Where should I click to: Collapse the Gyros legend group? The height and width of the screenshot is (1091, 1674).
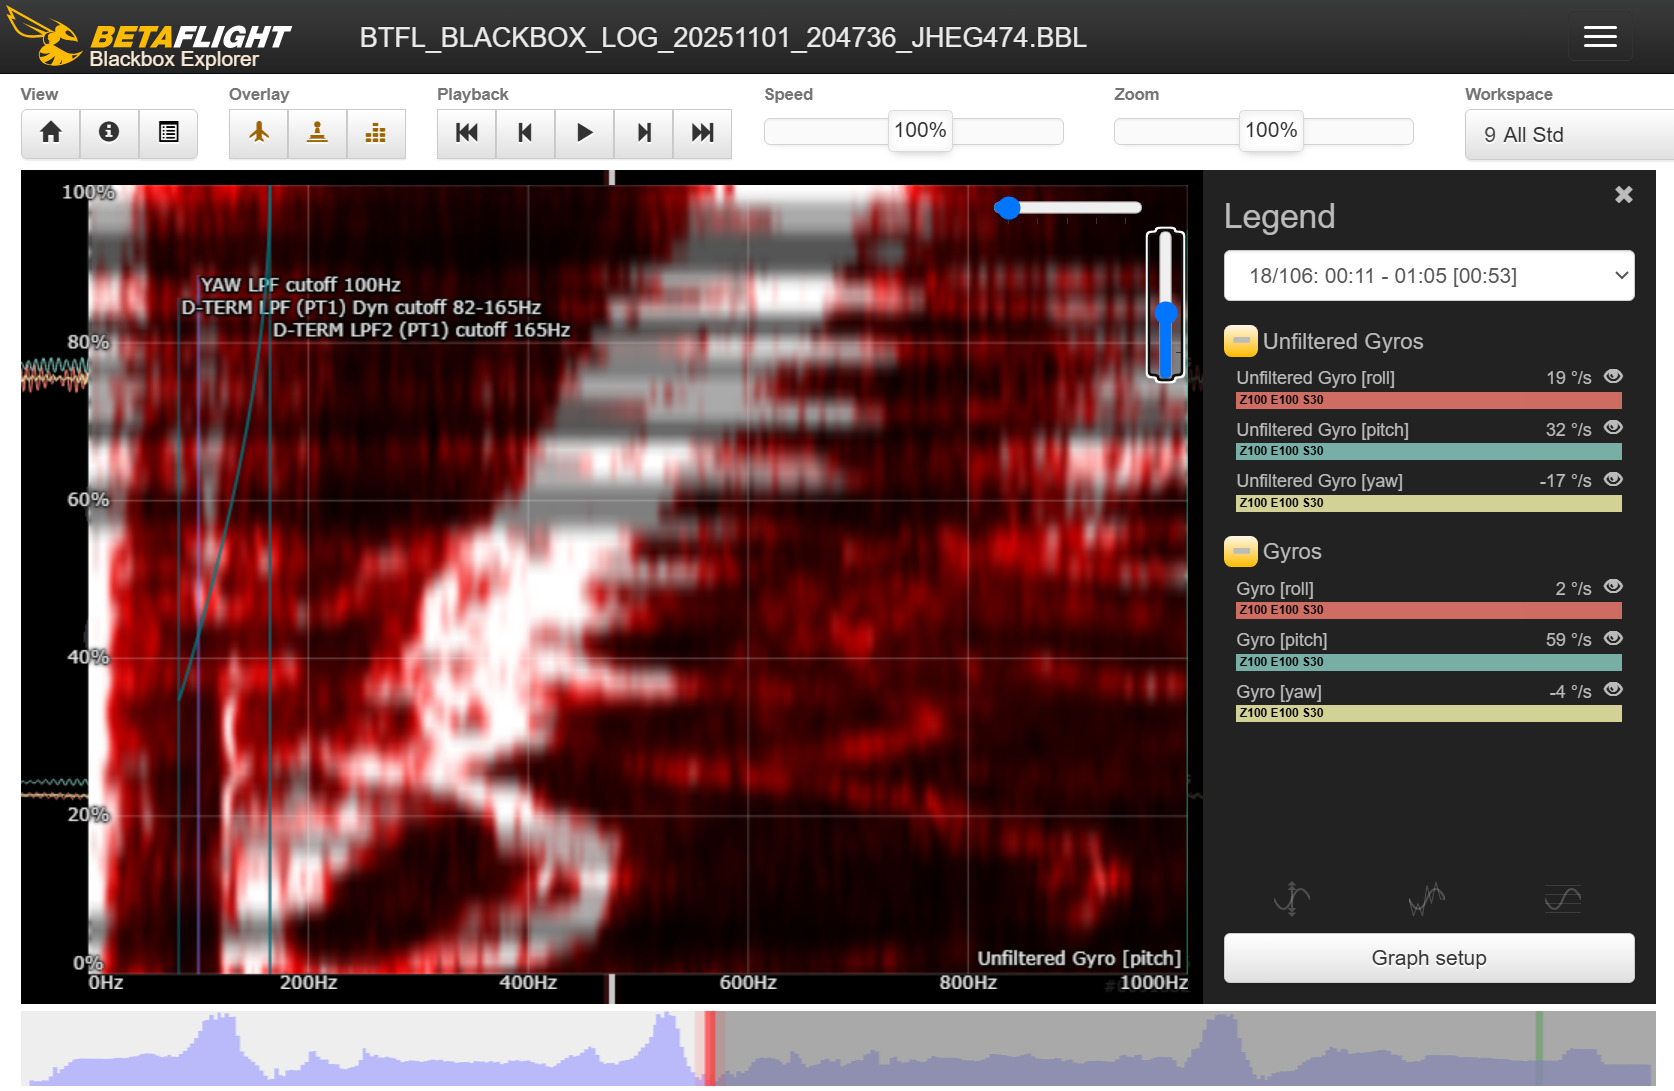[x=1240, y=551]
